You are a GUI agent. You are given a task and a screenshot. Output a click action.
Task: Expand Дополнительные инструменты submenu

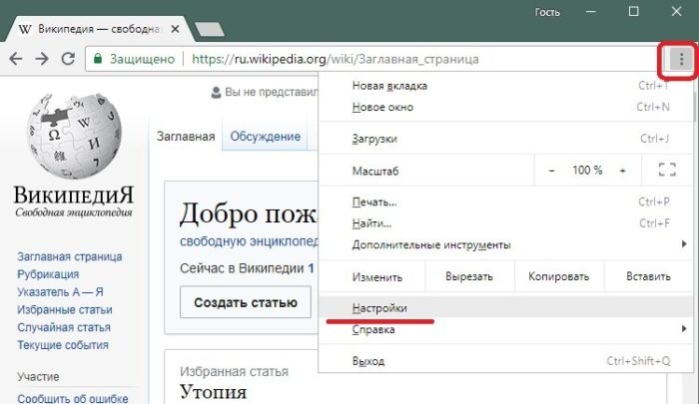point(506,244)
